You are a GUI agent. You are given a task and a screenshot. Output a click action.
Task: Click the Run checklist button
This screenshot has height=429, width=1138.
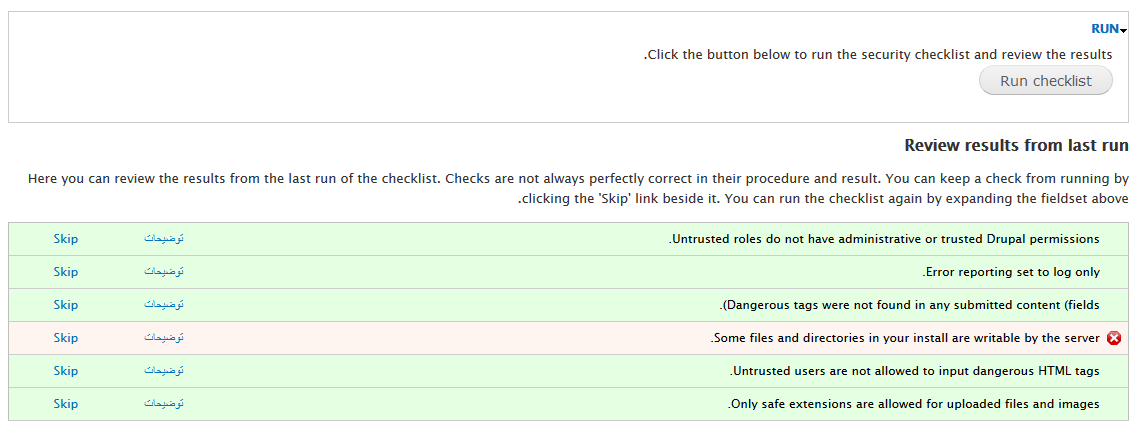[1045, 81]
